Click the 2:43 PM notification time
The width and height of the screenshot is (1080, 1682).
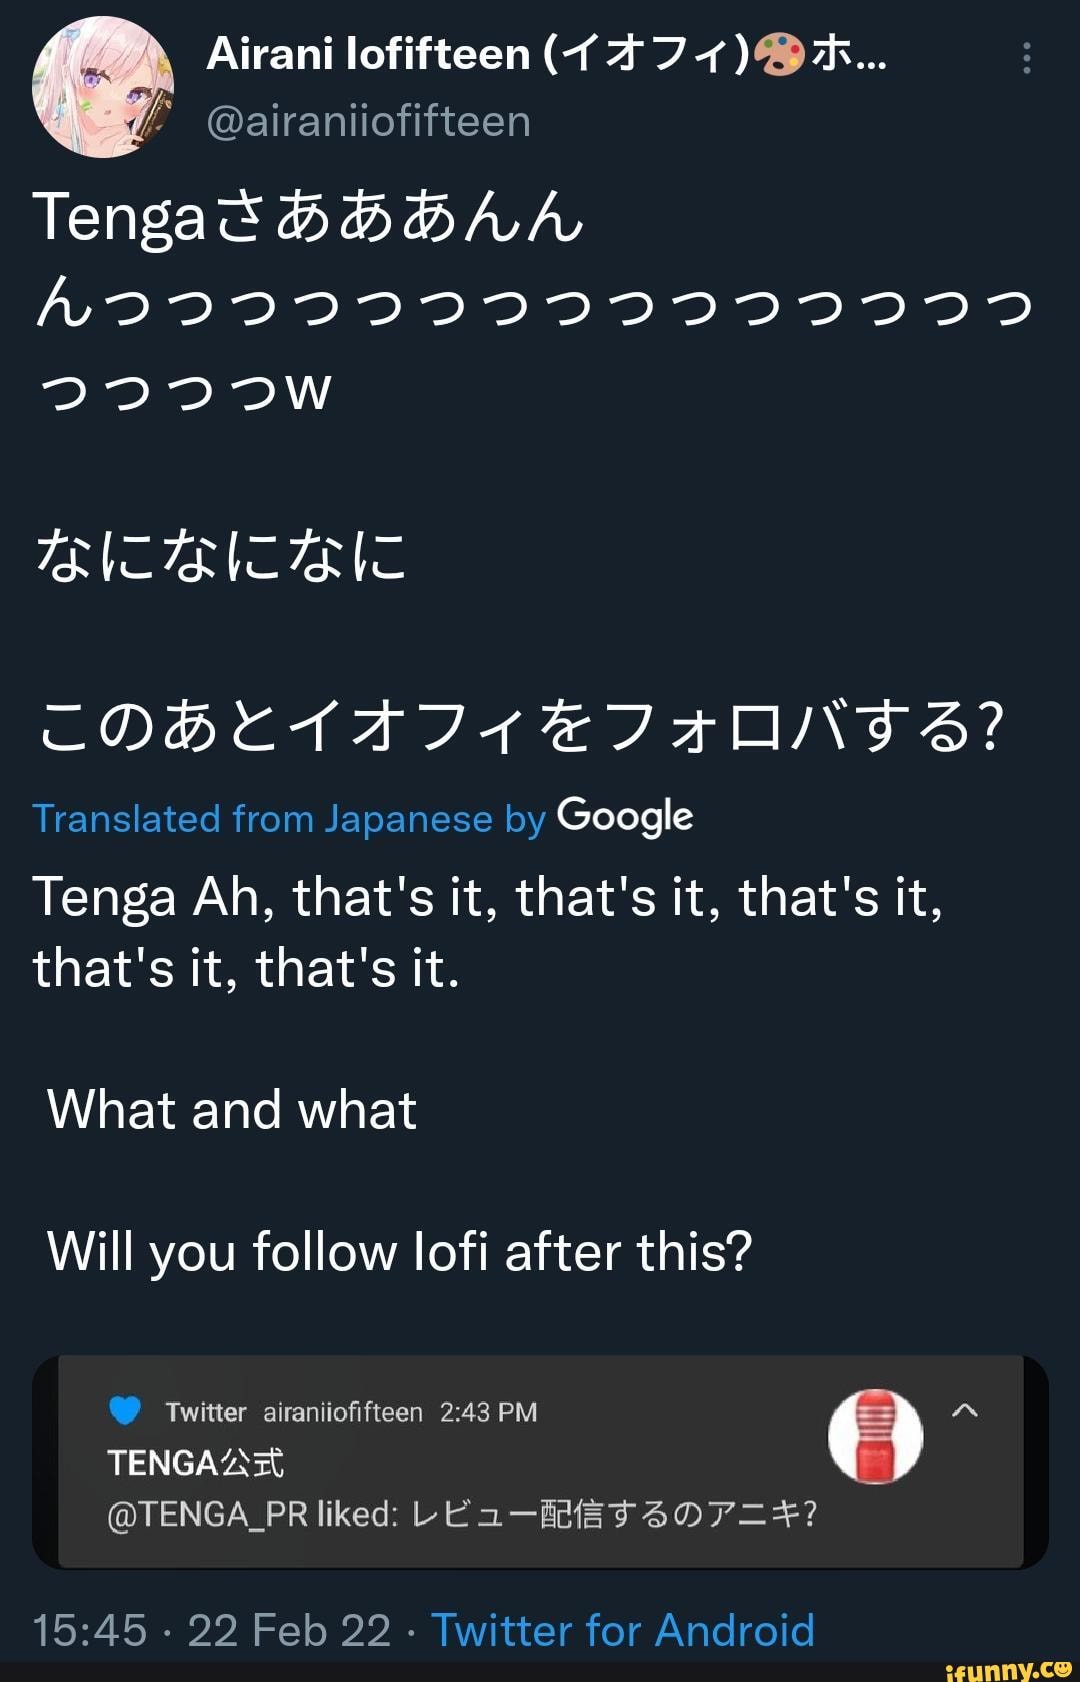tap(488, 1412)
